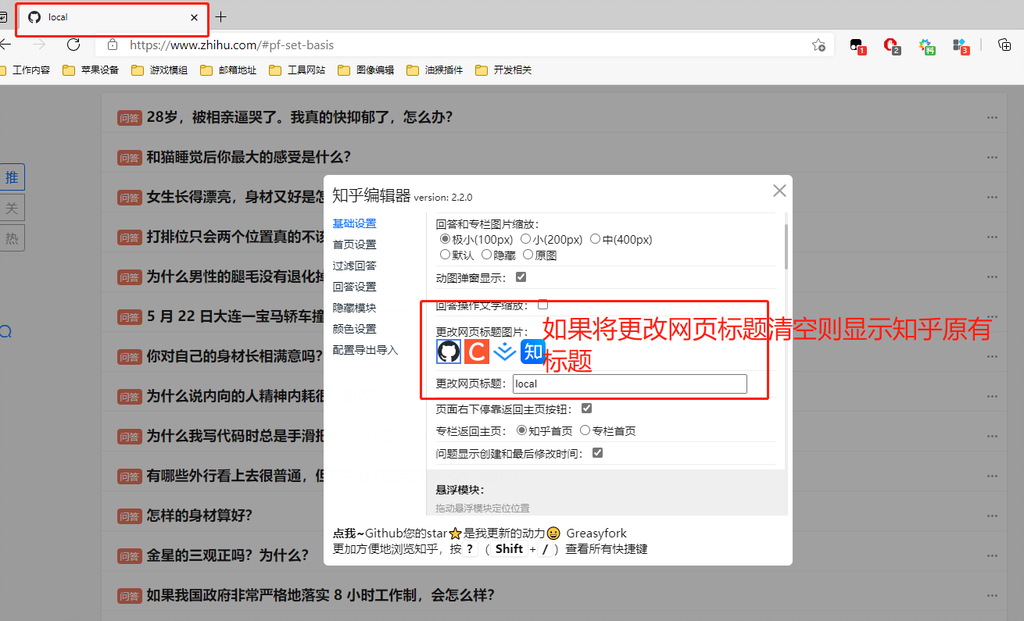Image resolution: width=1024 pixels, height=621 pixels.
Task: Open a new browser tab with plus icon
Action: tap(221, 17)
